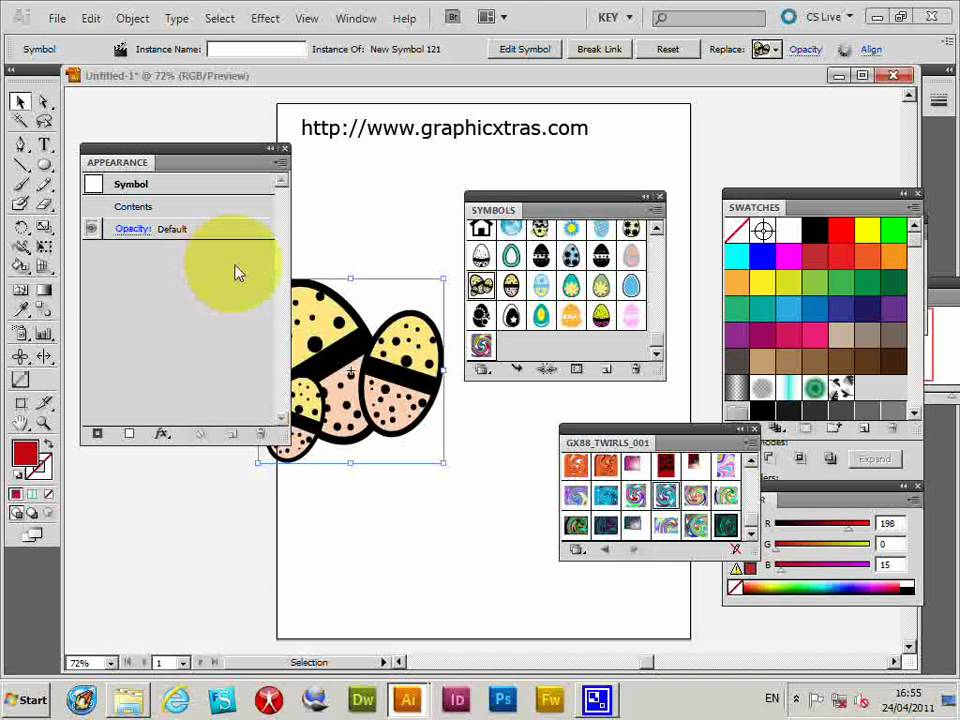This screenshot has height=720, width=960.
Task: Select the Pencil tool
Action: 43,184
